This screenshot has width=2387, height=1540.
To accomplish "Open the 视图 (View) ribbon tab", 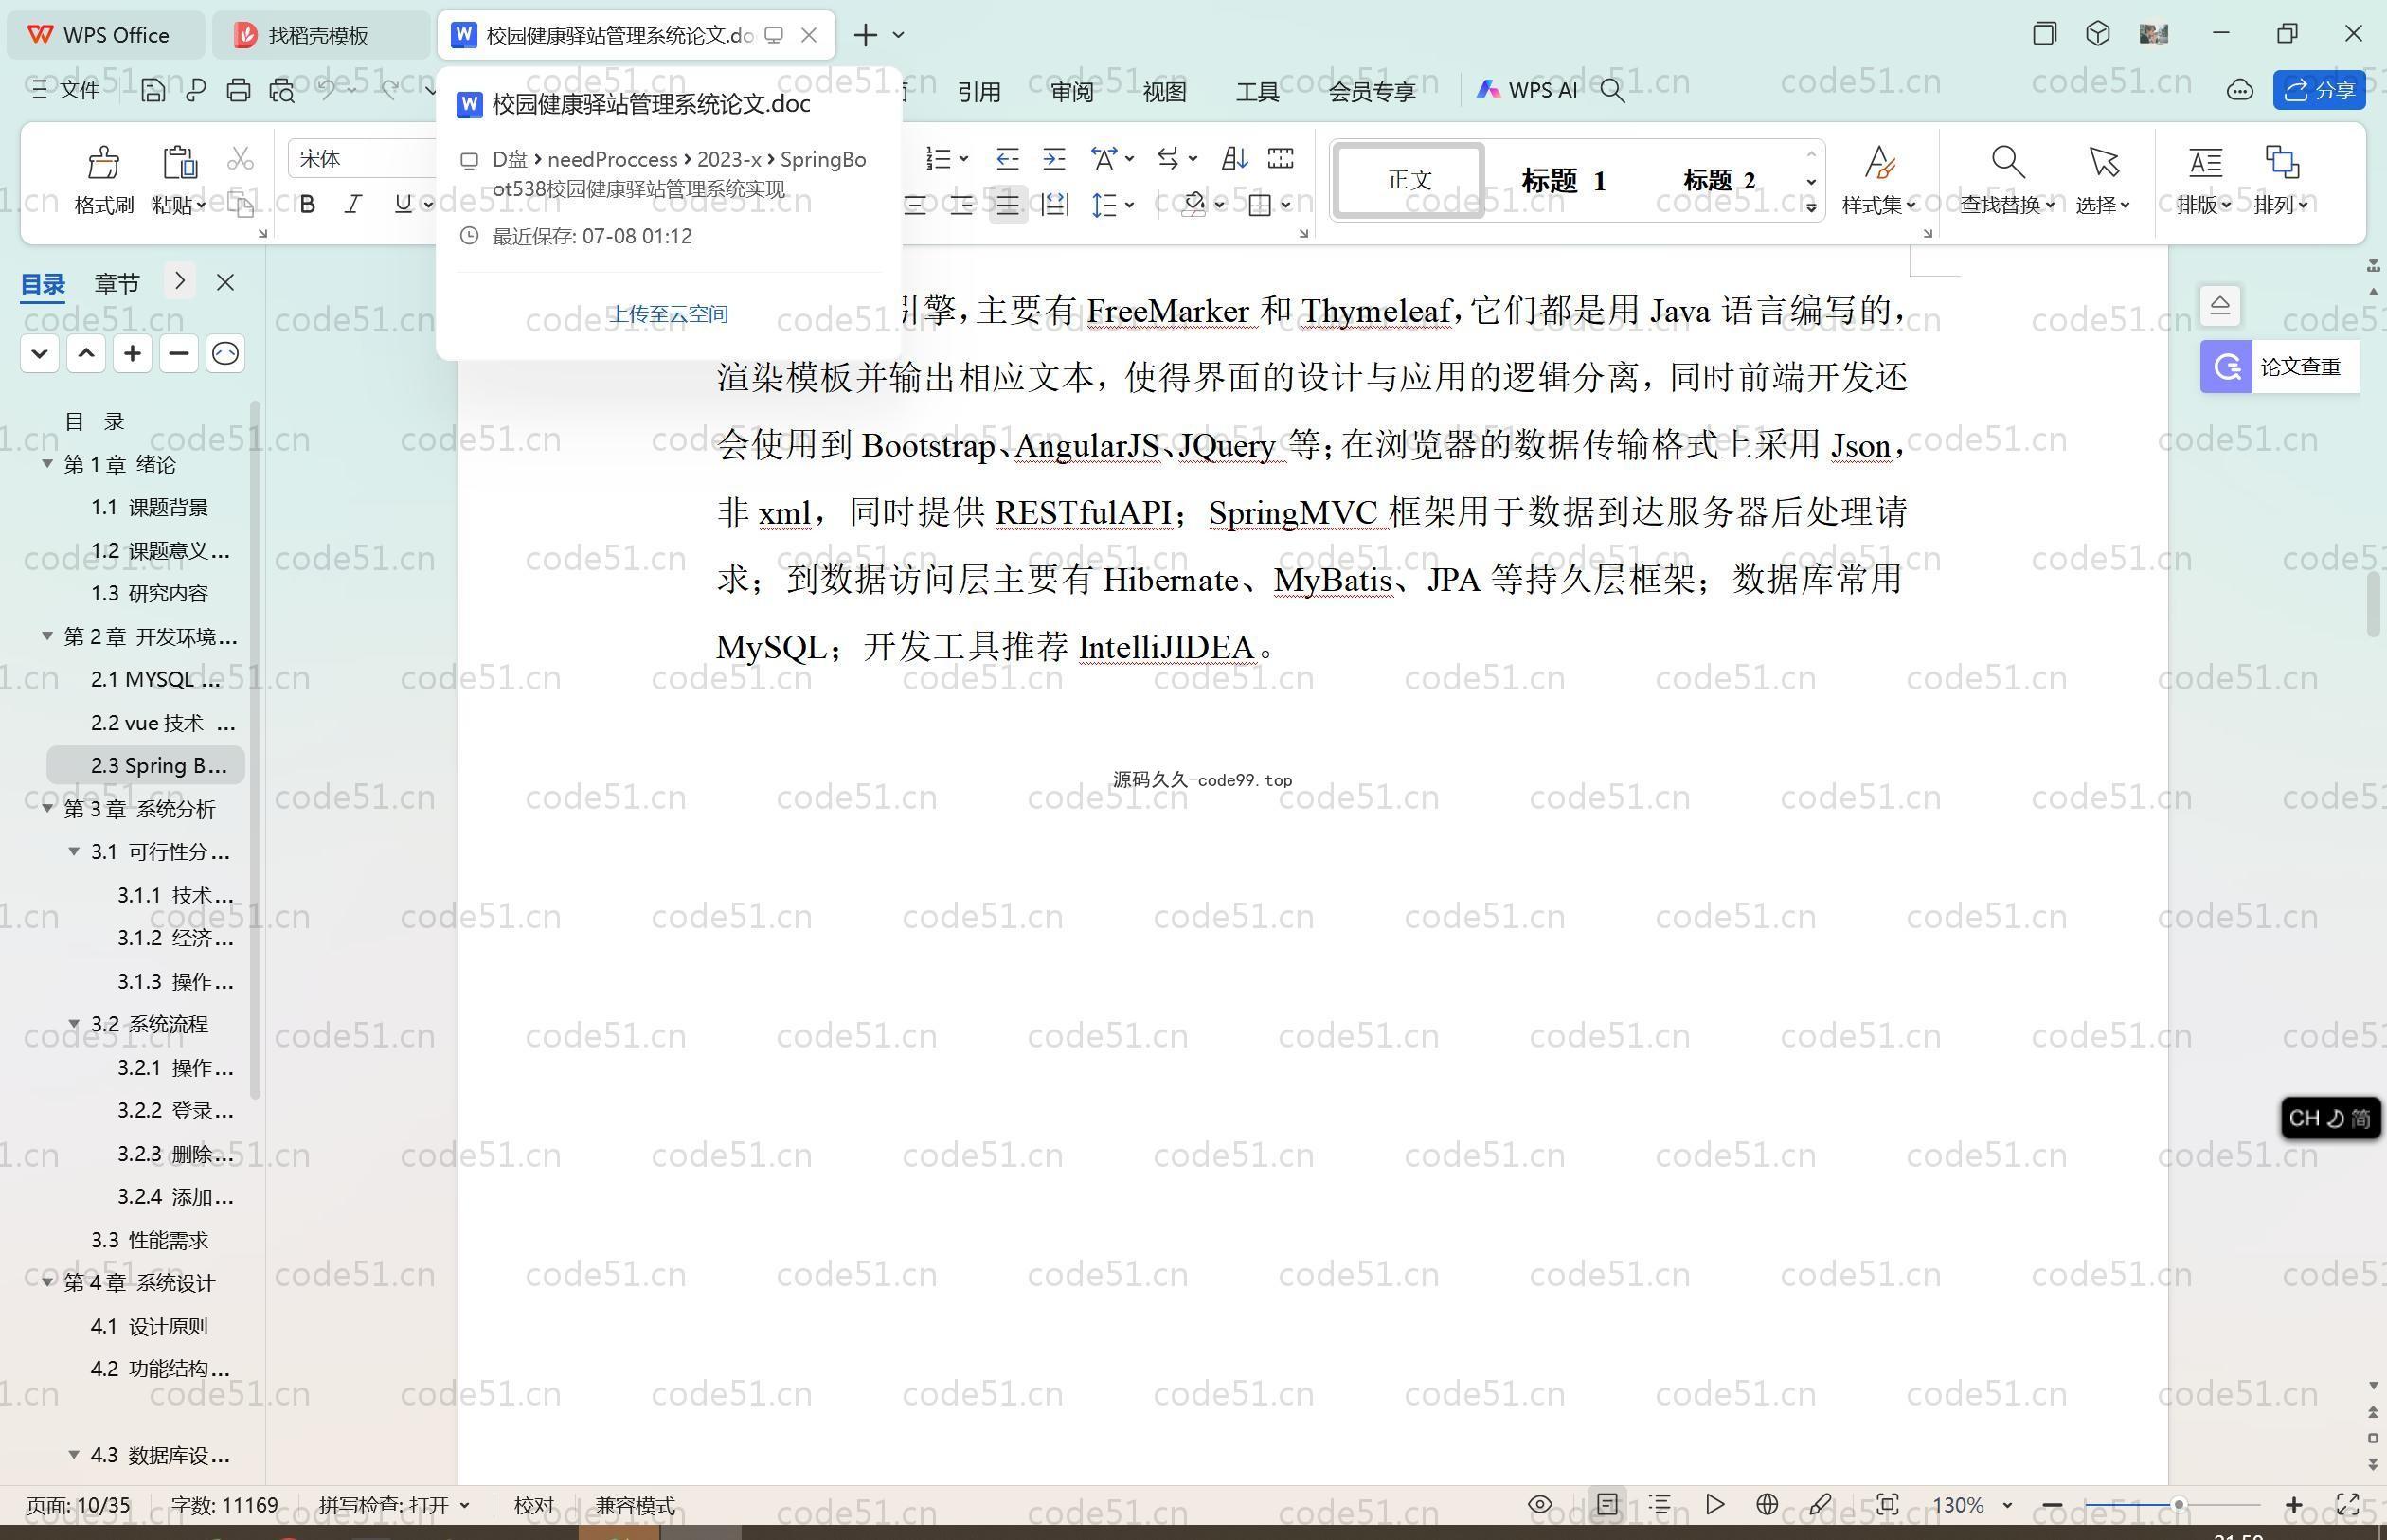I will [1164, 91].
